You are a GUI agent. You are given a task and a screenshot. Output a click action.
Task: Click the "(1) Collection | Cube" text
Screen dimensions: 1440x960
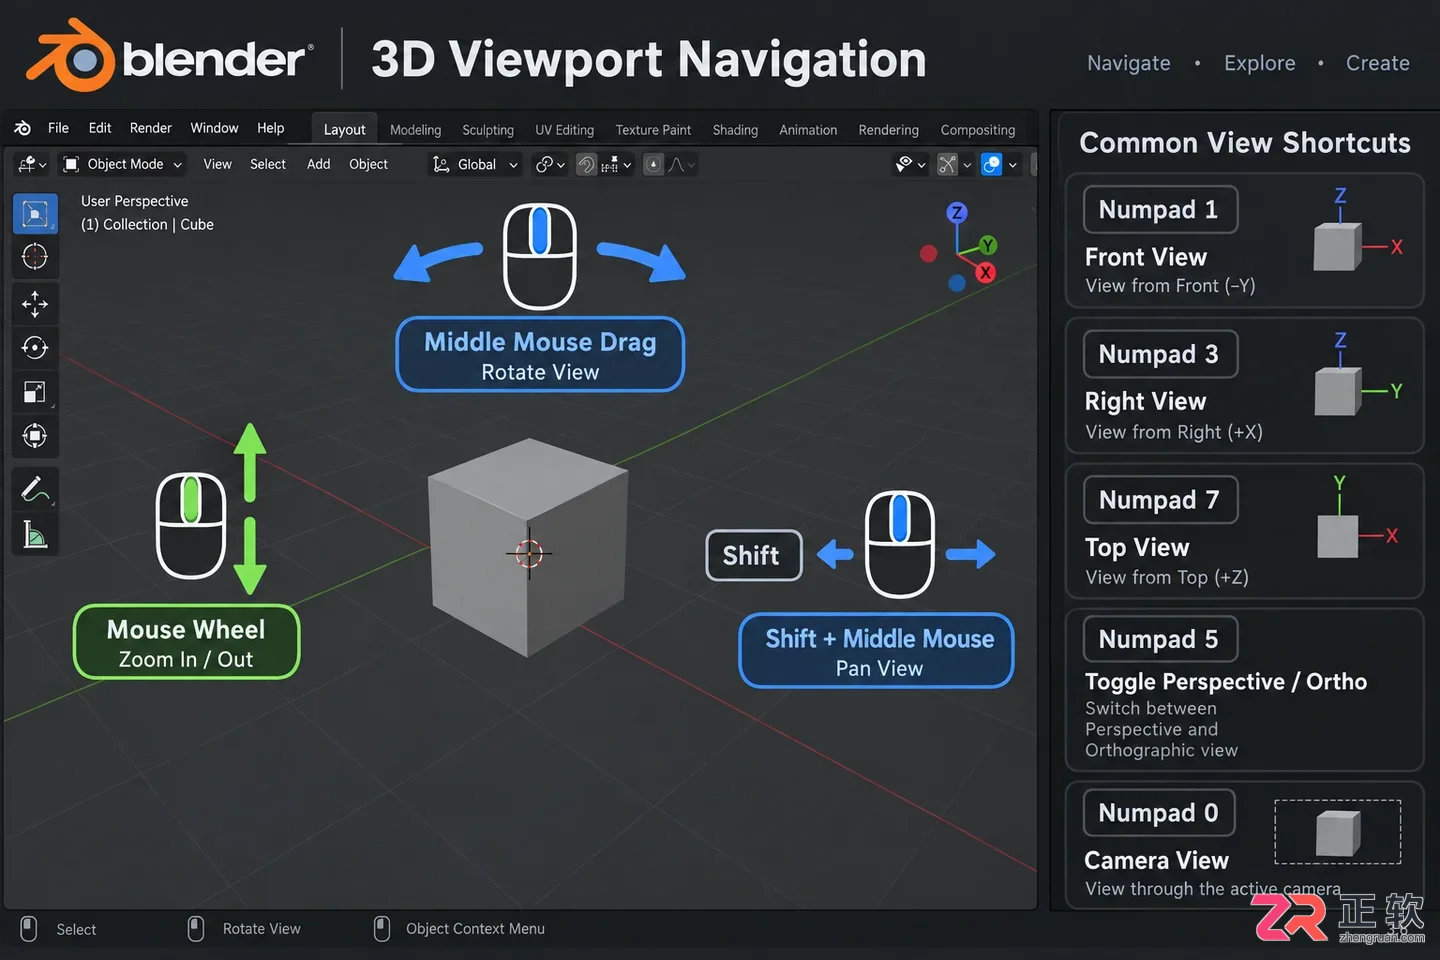click(x=147, y=224)
